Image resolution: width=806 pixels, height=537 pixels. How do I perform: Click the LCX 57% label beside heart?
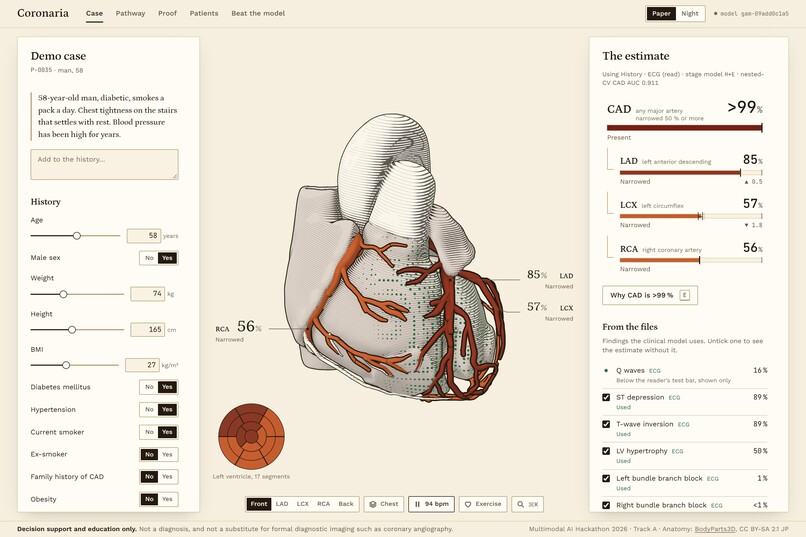click(549, 311)
